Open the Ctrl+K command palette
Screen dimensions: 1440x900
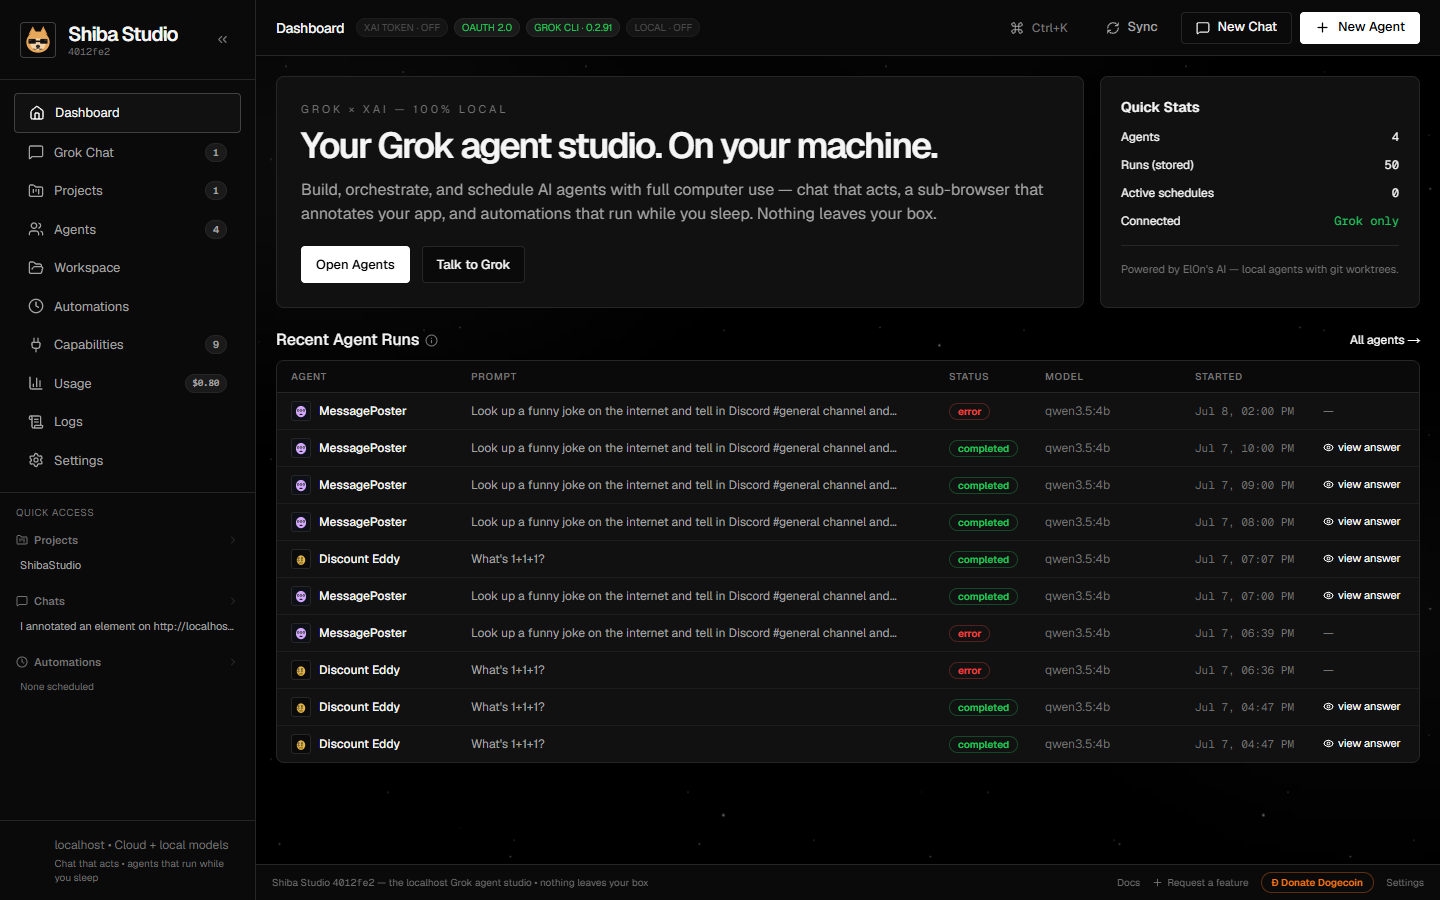(x=1039, y=28)
